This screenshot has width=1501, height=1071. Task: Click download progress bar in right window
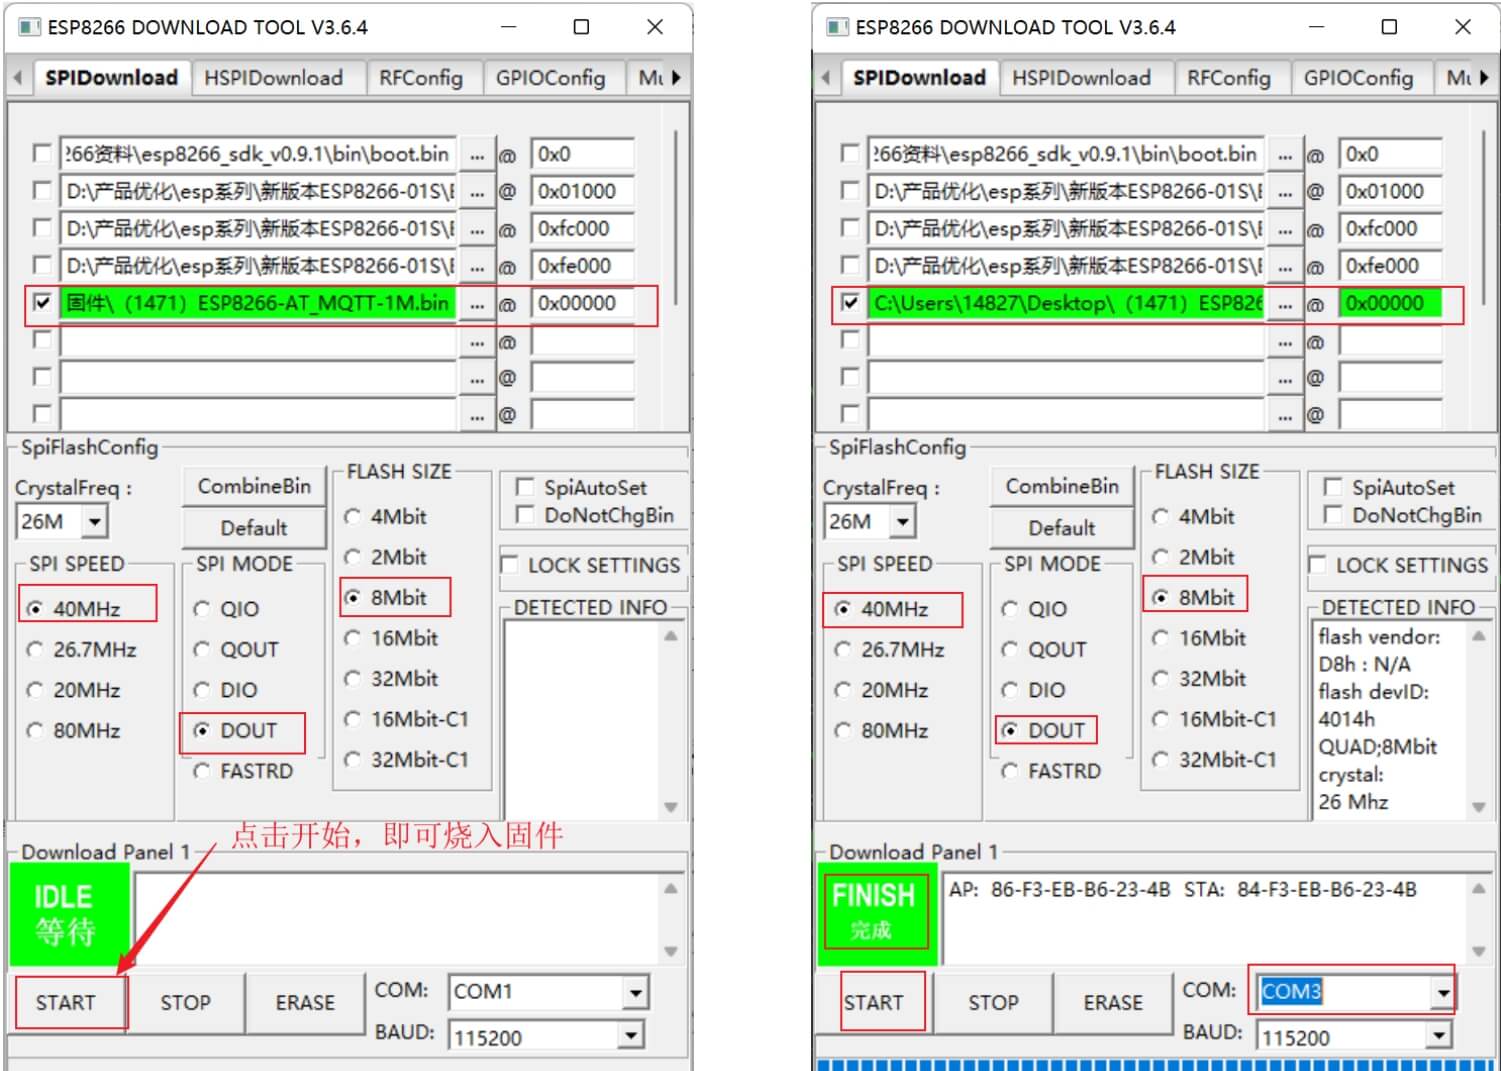(x=1156, y=1064)
